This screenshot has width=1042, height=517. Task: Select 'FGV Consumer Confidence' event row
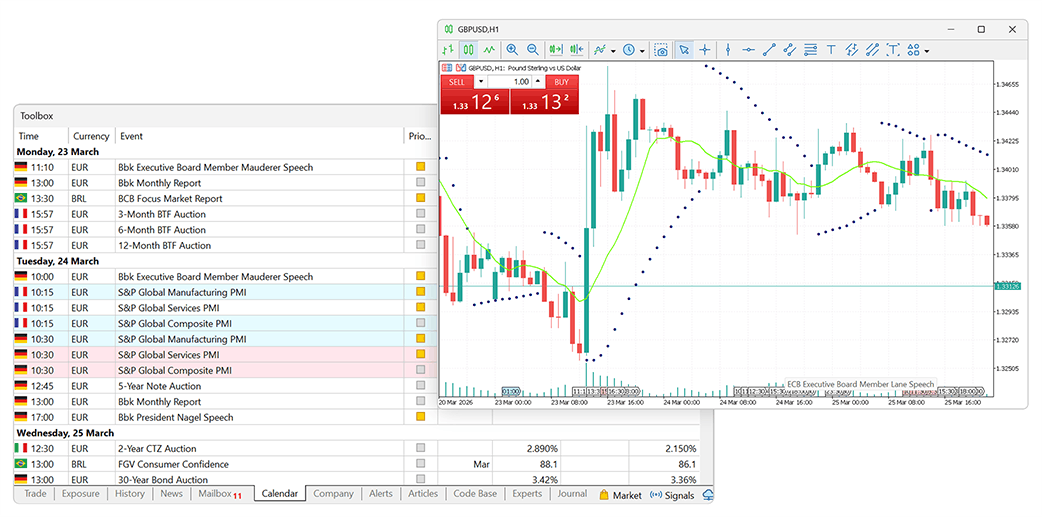tap(356, 465)
